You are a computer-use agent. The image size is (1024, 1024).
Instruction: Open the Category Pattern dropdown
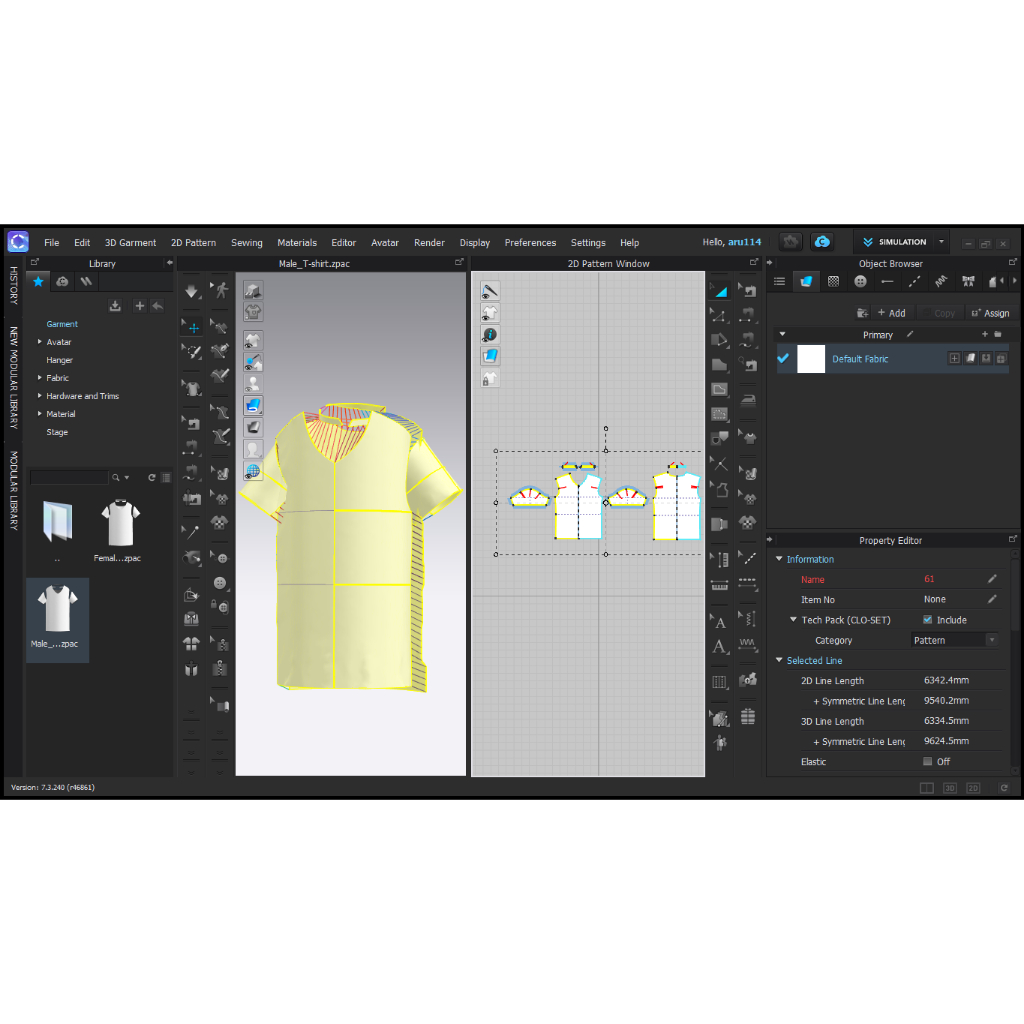click(955, 640)
